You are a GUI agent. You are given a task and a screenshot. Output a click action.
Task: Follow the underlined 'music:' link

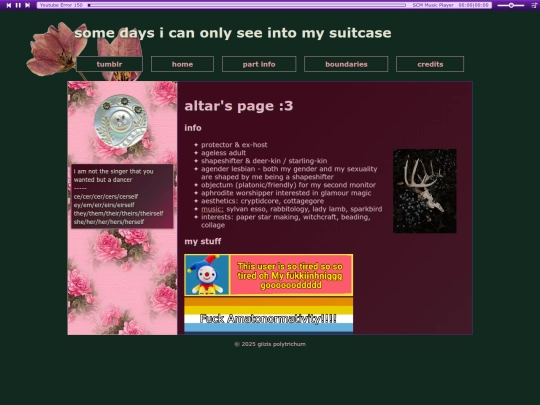pos(212,209)
